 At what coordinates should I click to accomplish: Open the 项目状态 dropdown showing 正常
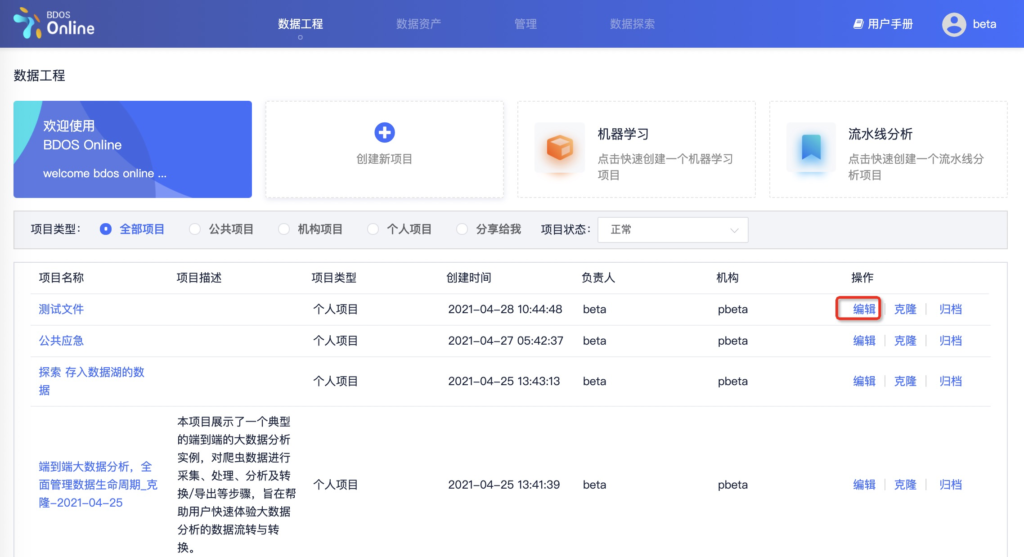(673, 230)
